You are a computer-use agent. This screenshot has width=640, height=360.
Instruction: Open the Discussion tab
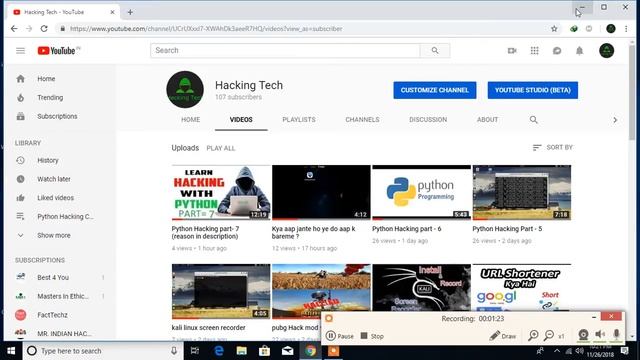pos(428,120)
